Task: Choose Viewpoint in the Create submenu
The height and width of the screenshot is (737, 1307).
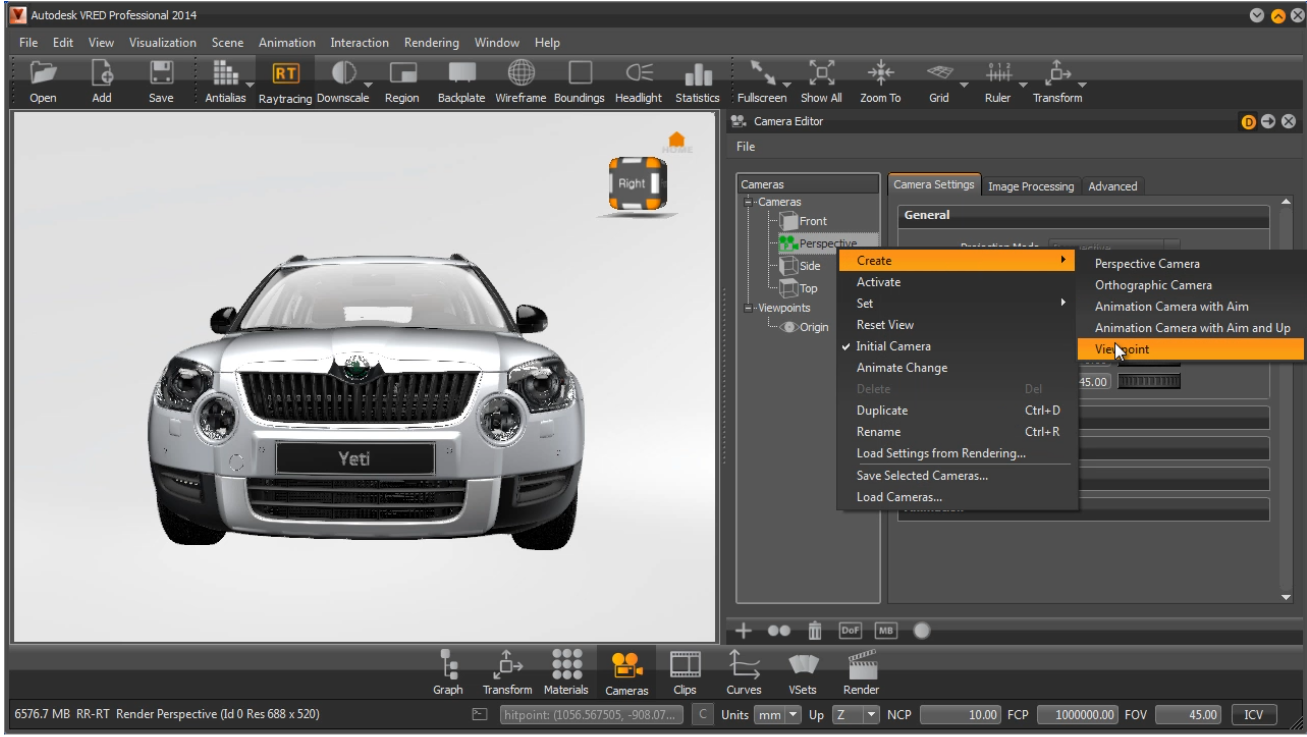Action: (1191, 349)
